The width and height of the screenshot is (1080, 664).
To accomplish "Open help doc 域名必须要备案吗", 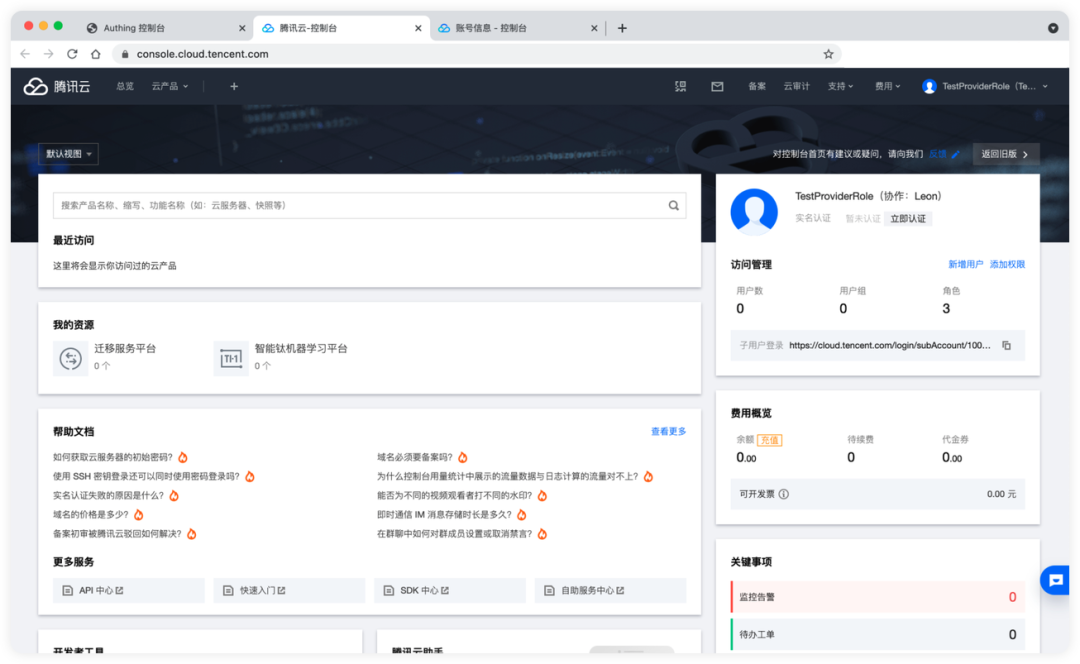I will 415,457.
